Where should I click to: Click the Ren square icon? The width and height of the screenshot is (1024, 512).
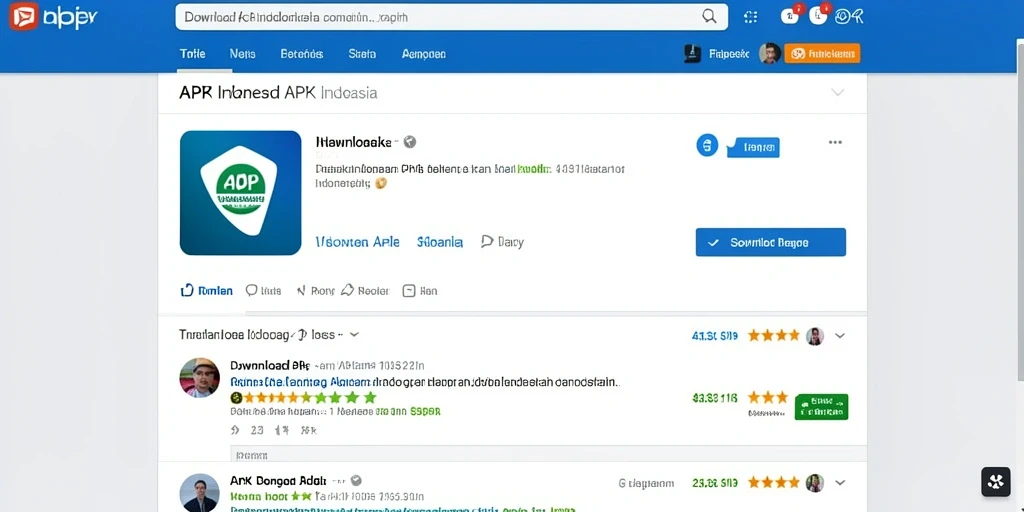(x=409, y=291)
